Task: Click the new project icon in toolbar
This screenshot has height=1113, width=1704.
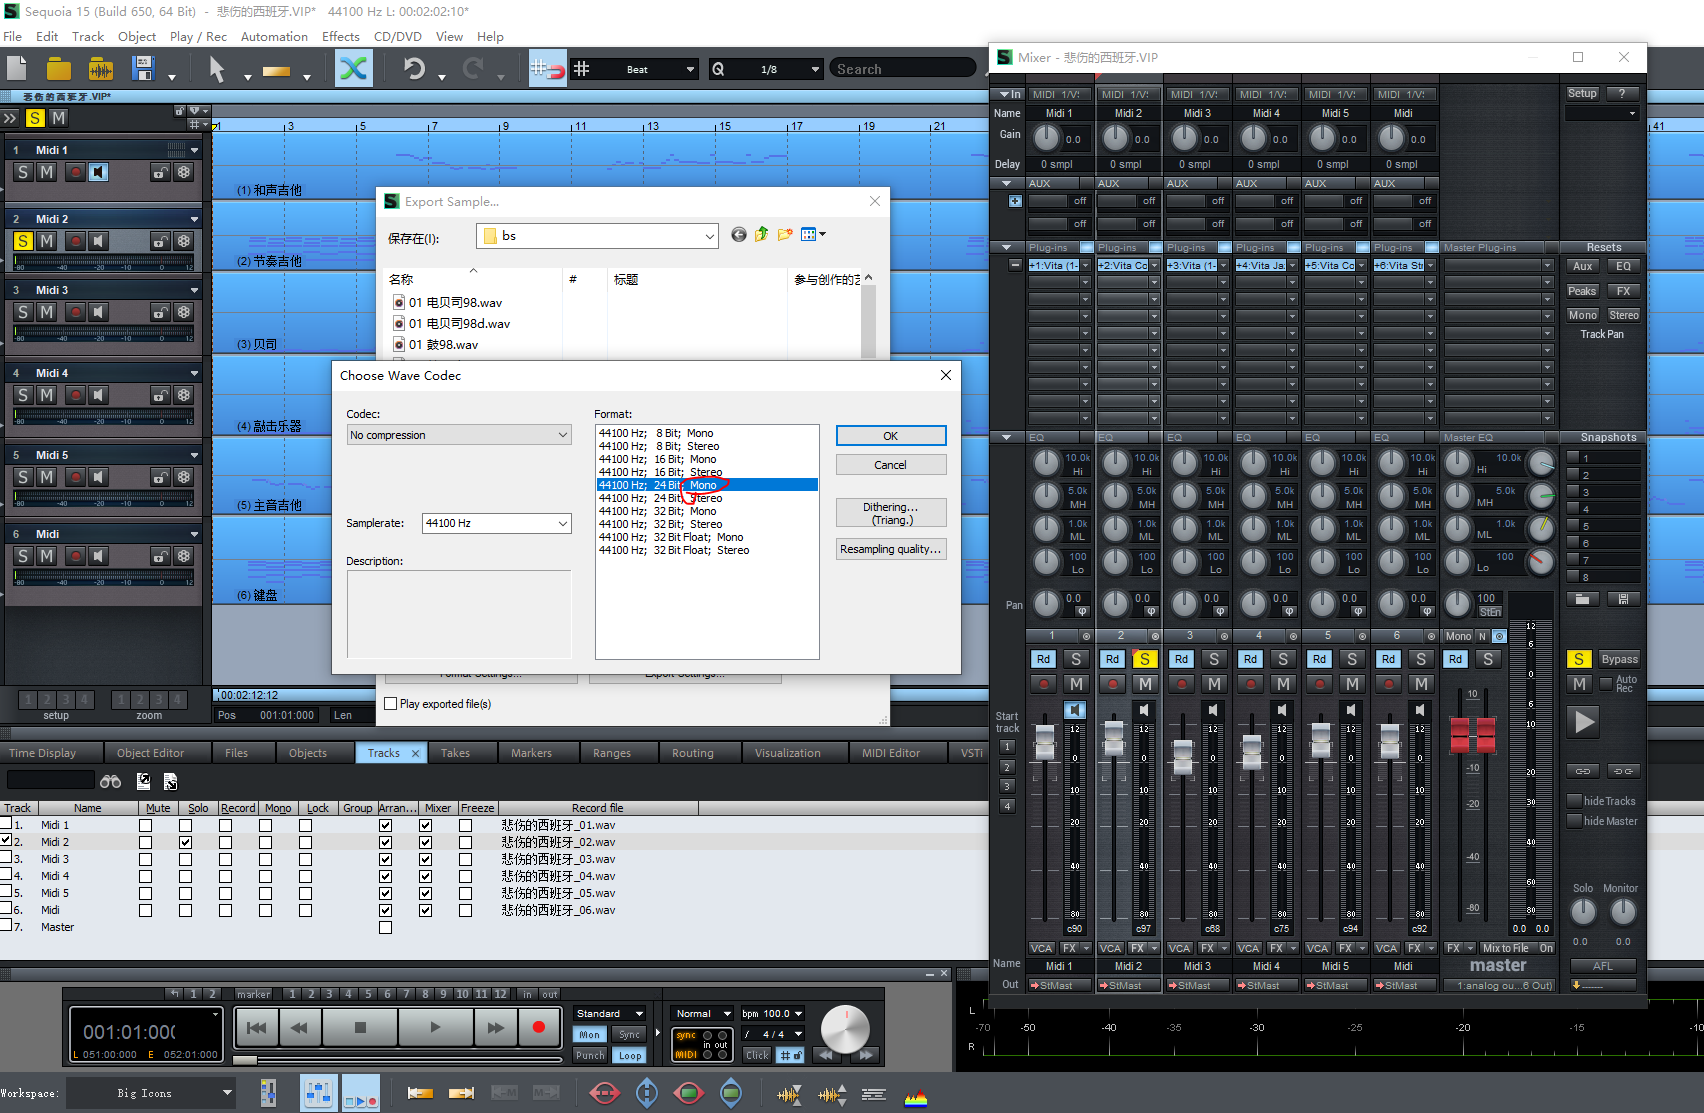Action: 17,69
